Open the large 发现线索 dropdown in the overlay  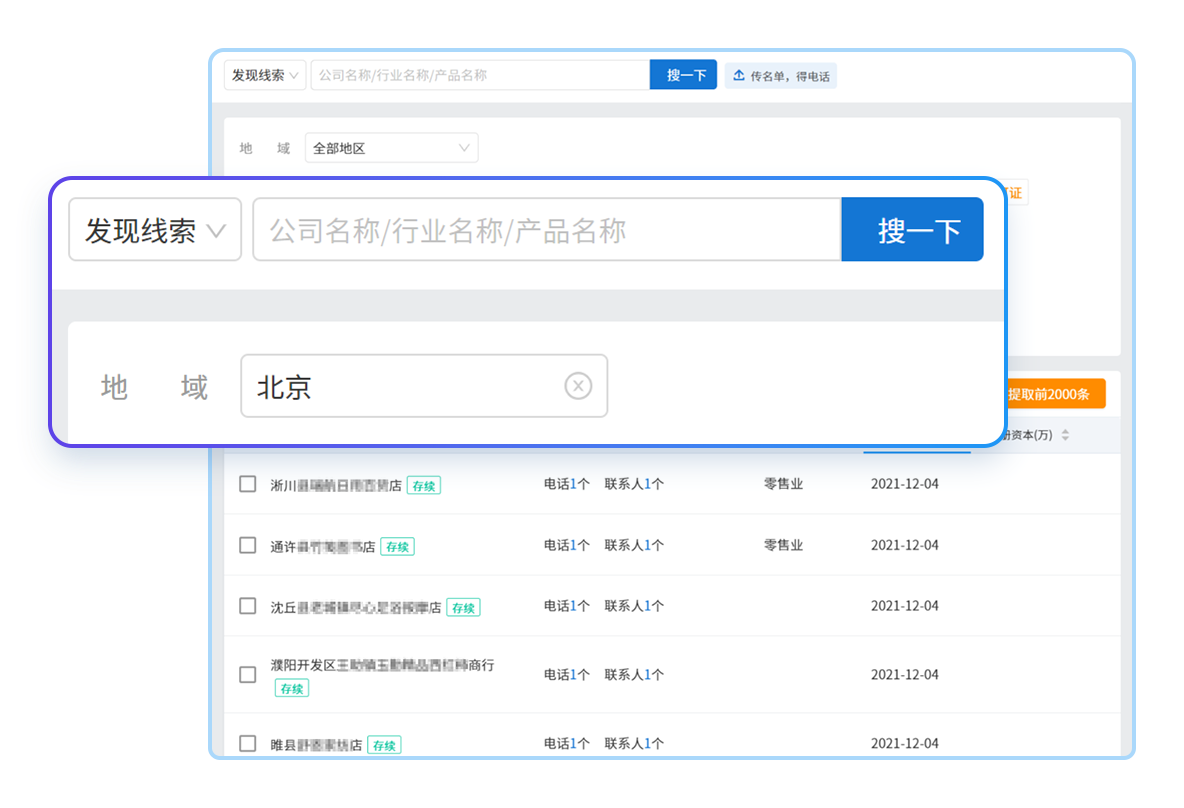pos(155,230)
